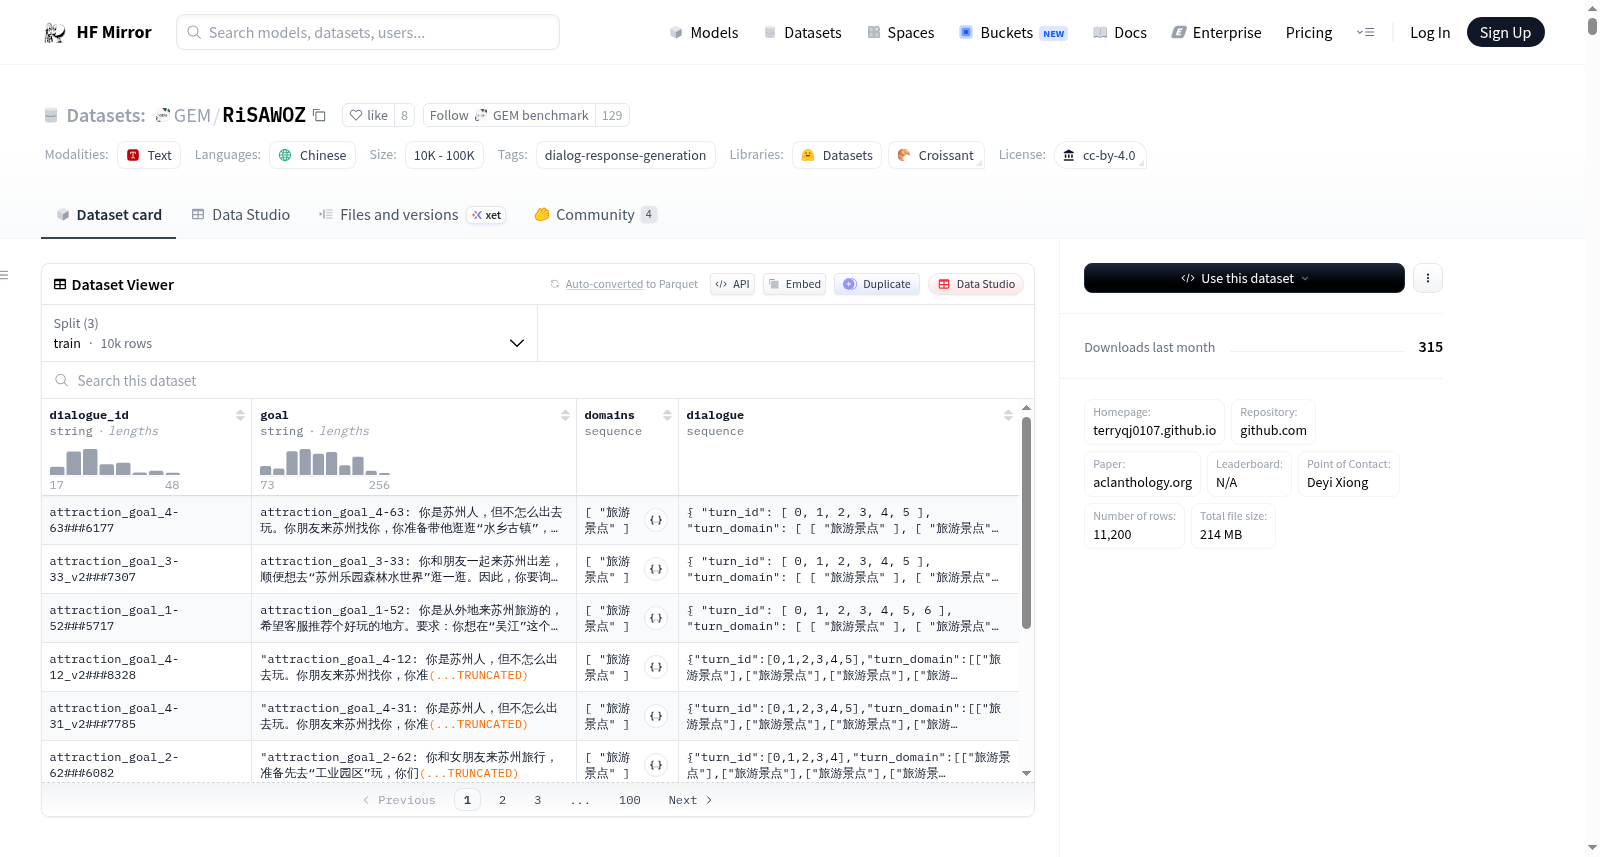
Task: Copy the RiSAWOZ dataset name icon
Action: (319, 115)
